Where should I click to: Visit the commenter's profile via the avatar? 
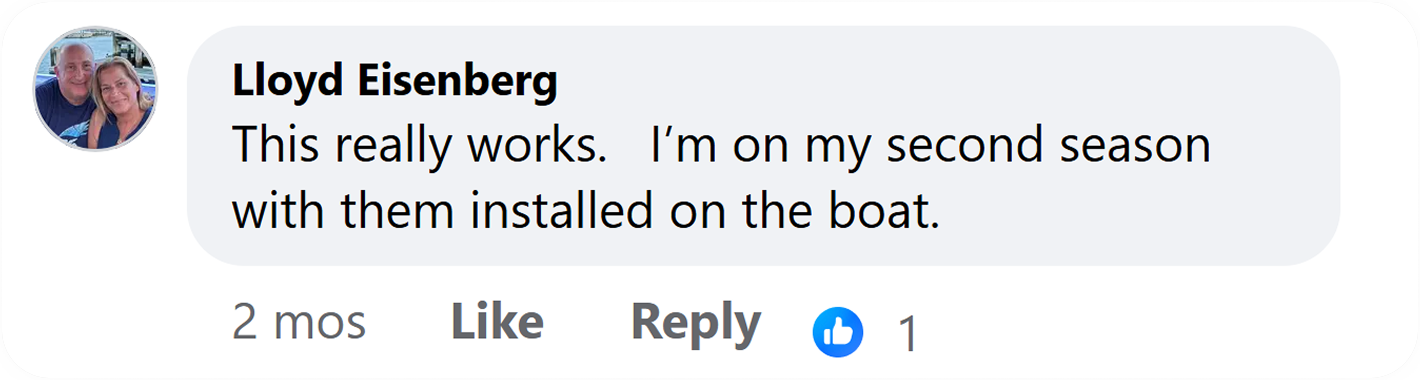pos(96,89)
